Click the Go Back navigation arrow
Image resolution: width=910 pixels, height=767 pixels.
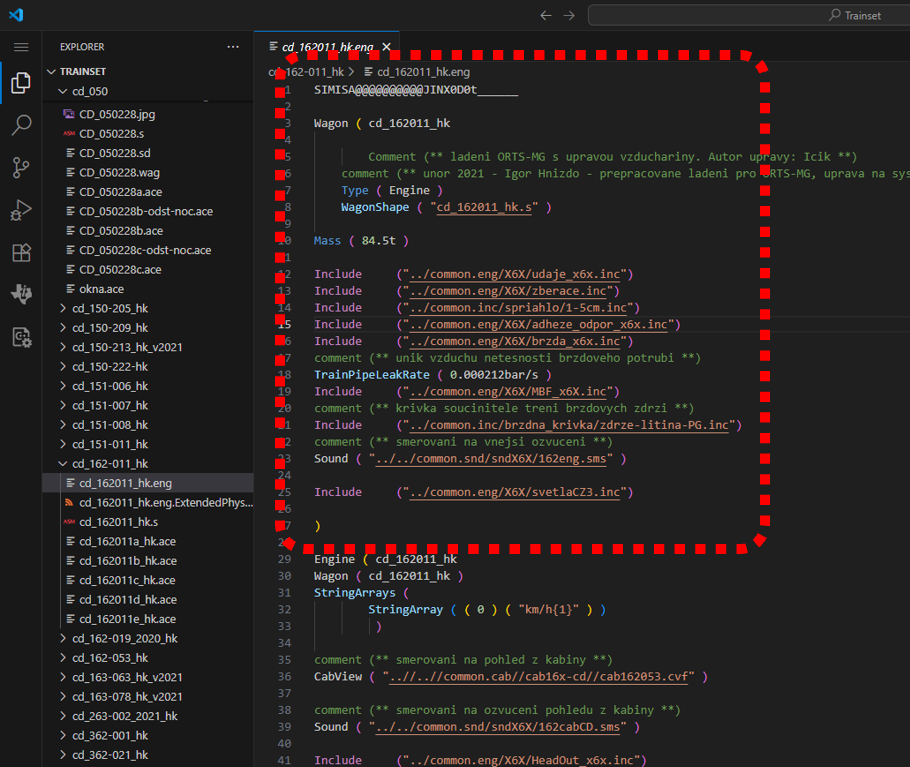(x=545, y=15)
